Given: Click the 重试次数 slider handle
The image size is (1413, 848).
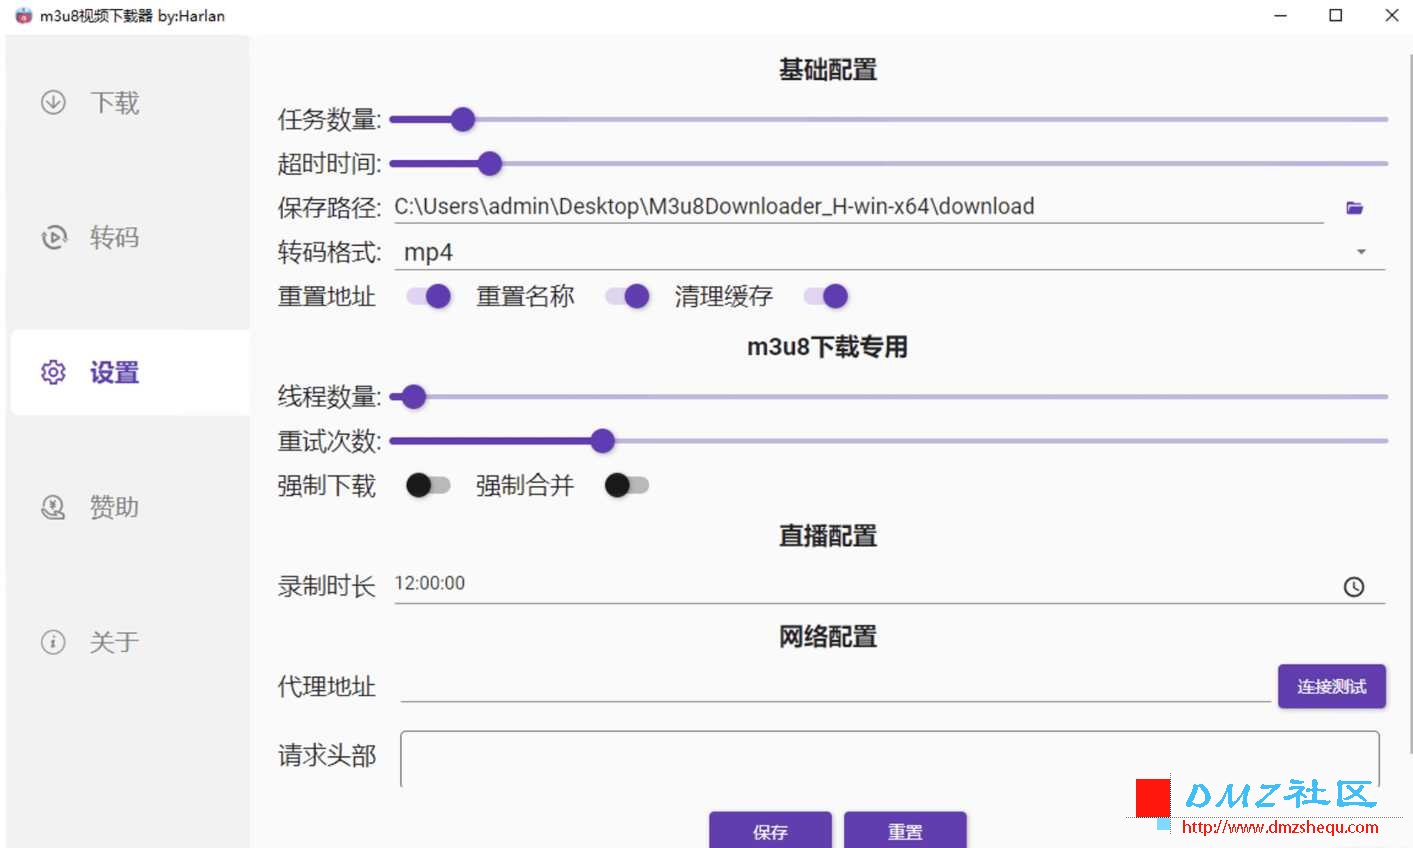Looking at the screenshot, I should coord(602,441).
